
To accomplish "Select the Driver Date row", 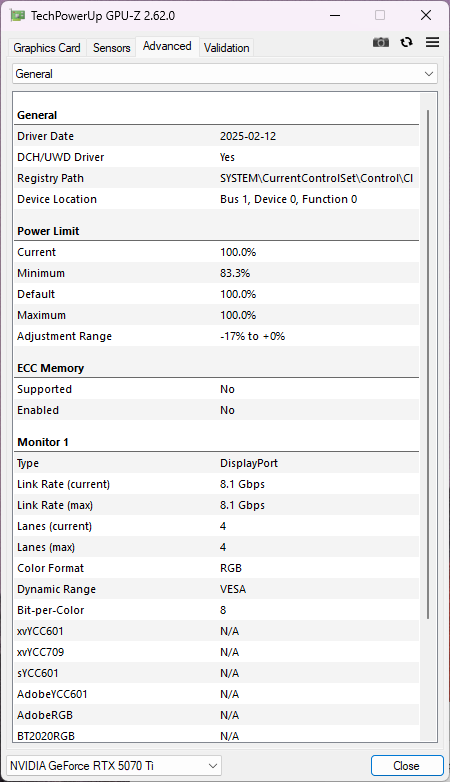I will (217, 136).
